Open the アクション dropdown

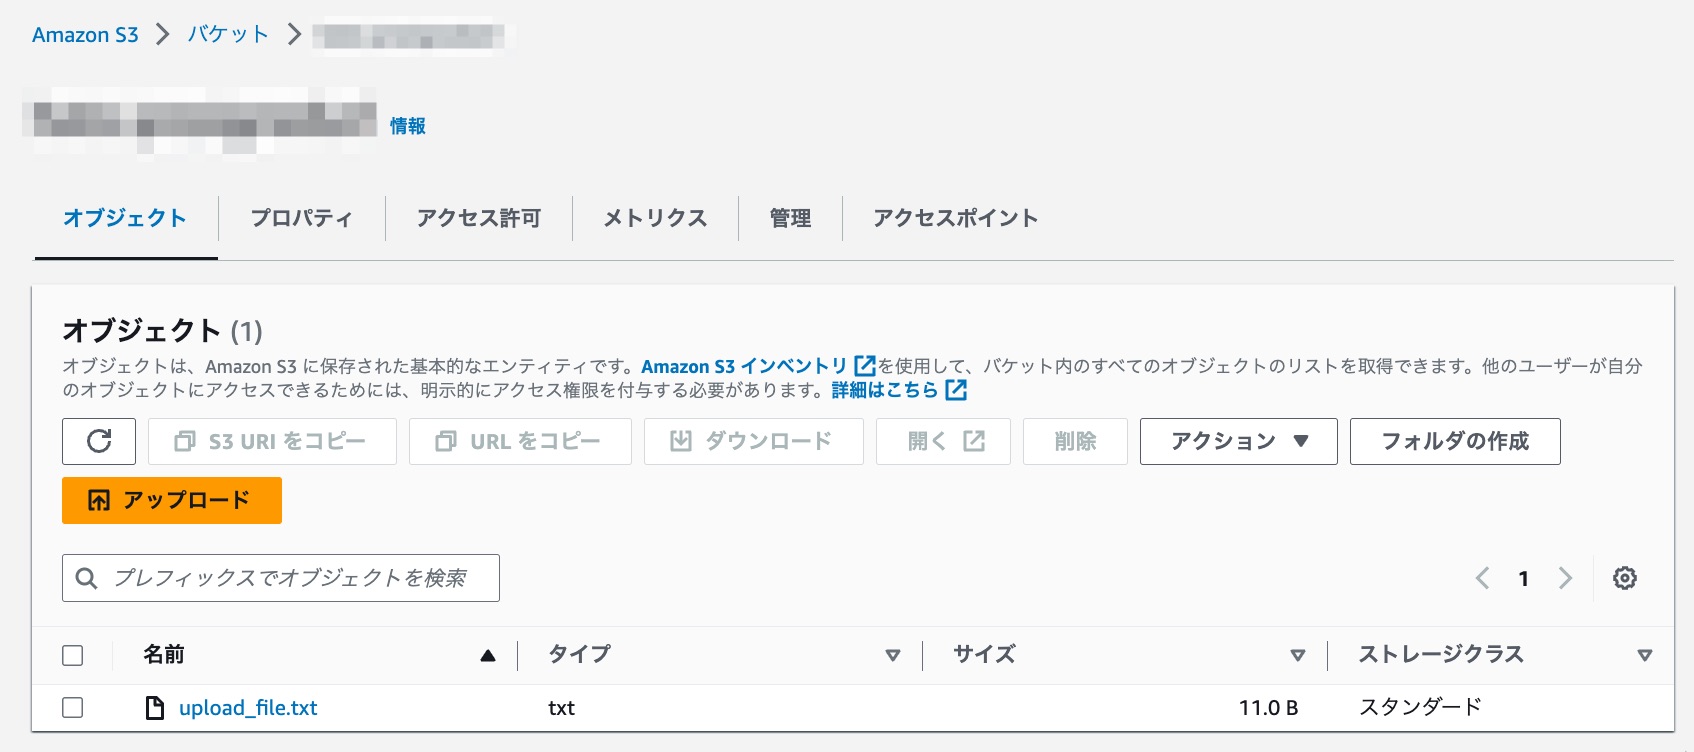[1237, 441]
